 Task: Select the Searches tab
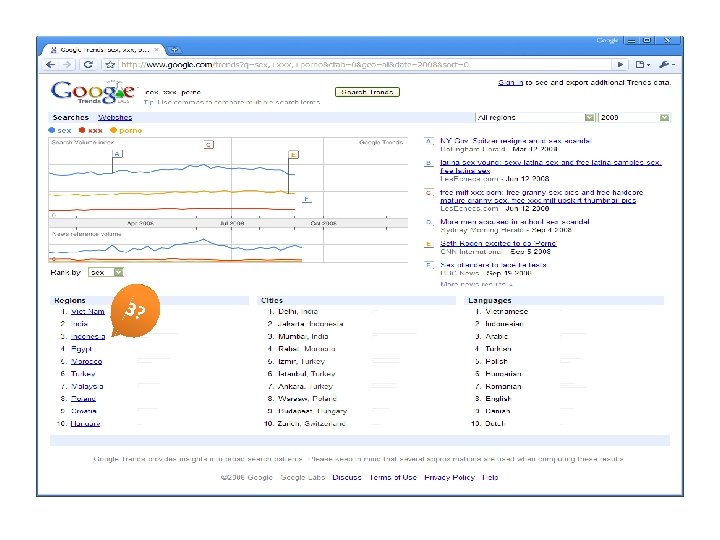tap(70, 118)
